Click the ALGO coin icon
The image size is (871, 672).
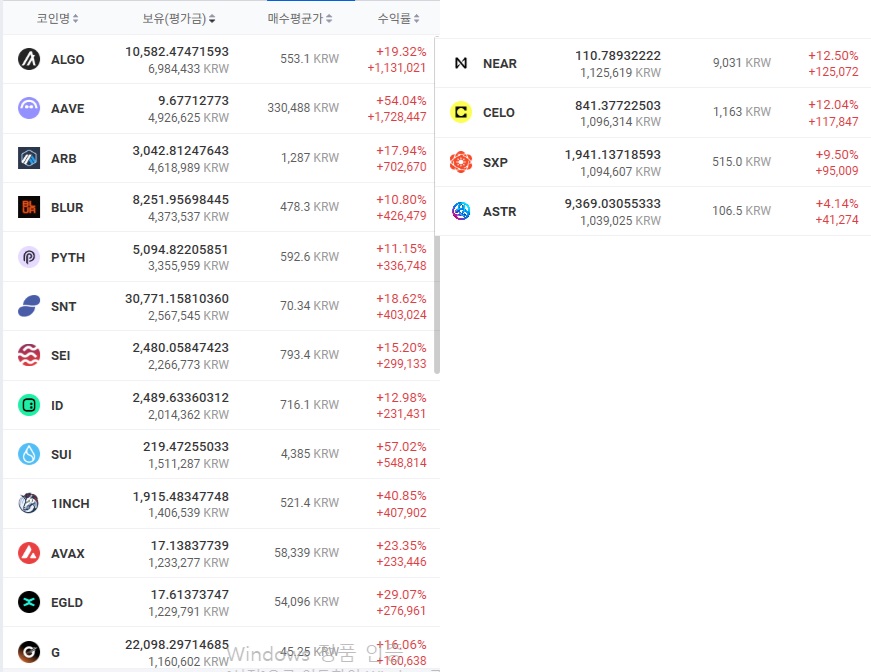pyautogui.click(x=29, y=59)
